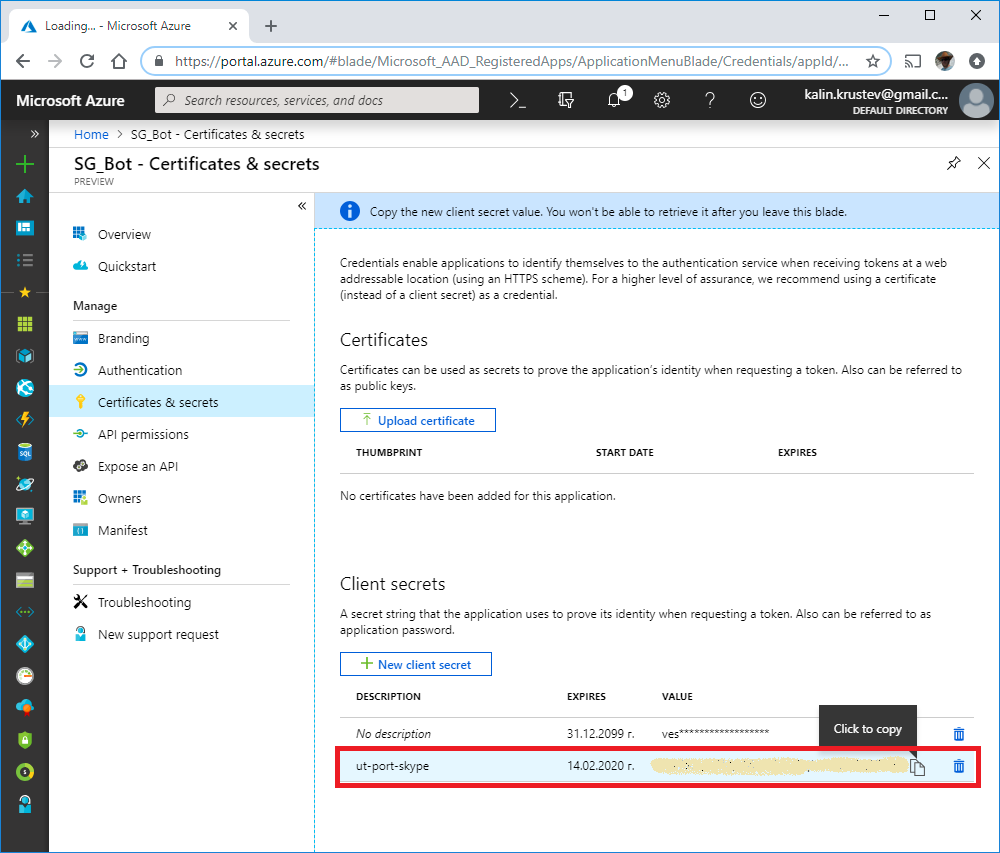Focus the search resources box
The height and width of the screenshot is (853, 1000).
[x=317, y=100]
